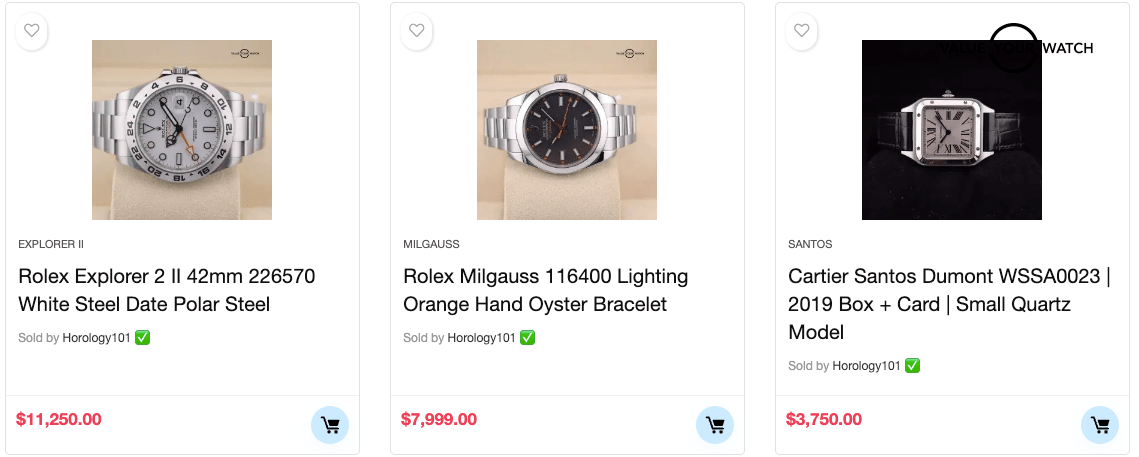Add Cartier Santos Dumont to cart
This screenshot has width=1139, height=457.
point(1100,425)
